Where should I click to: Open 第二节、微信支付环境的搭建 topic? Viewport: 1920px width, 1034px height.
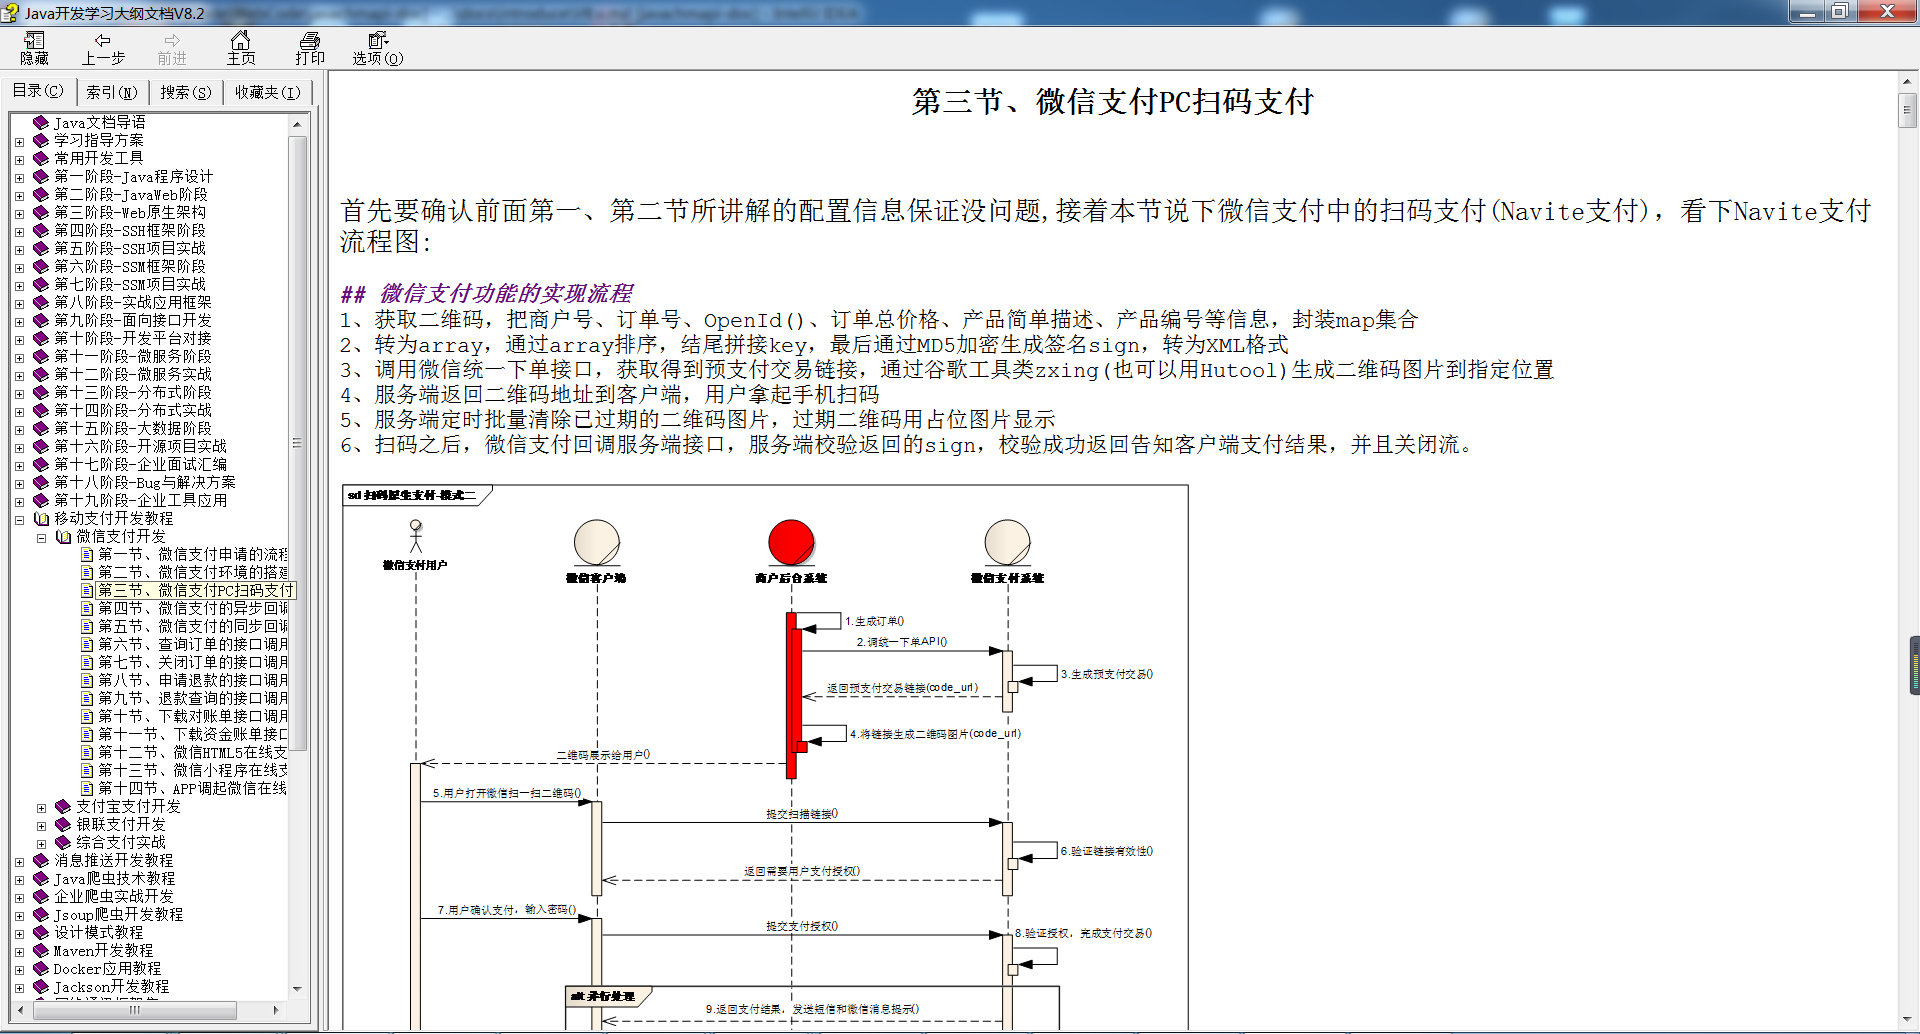point(193,573)
